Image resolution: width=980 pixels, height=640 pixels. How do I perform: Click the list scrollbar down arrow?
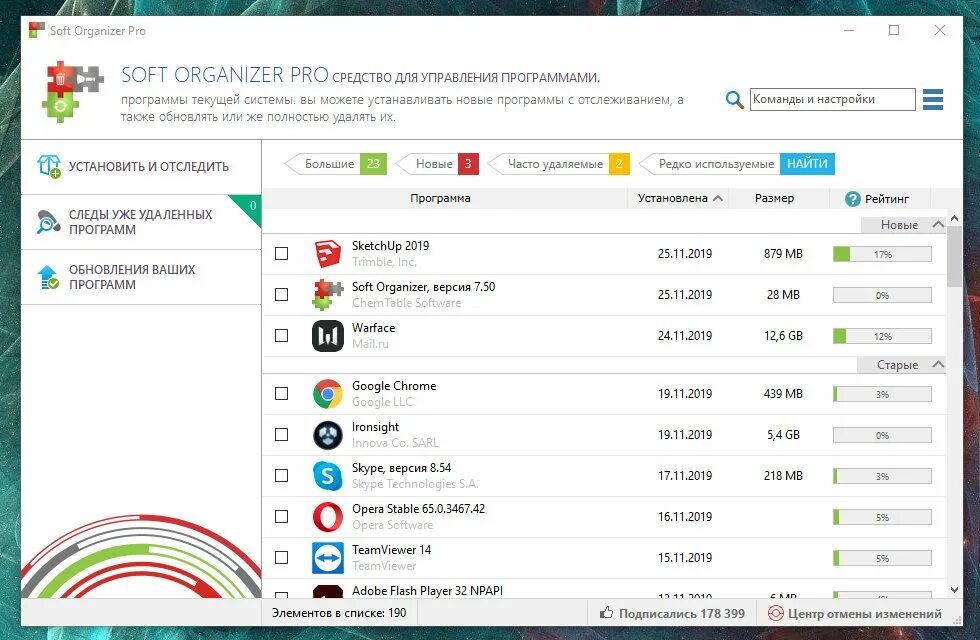(954, 589)
